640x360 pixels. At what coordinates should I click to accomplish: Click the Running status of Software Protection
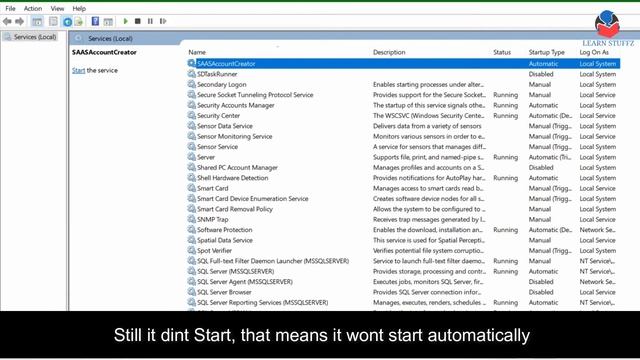tap(505, 230)
